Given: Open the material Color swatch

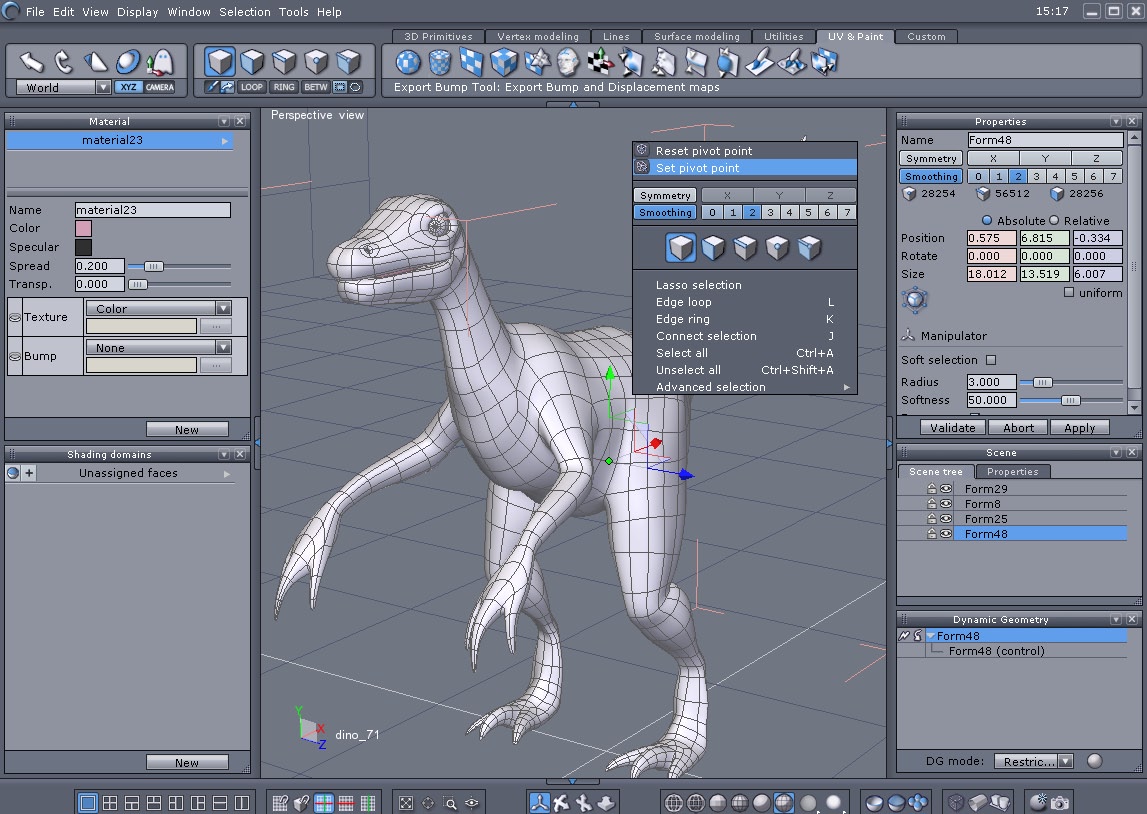Looking at the screenshot, I should click(x=83, y=228).
